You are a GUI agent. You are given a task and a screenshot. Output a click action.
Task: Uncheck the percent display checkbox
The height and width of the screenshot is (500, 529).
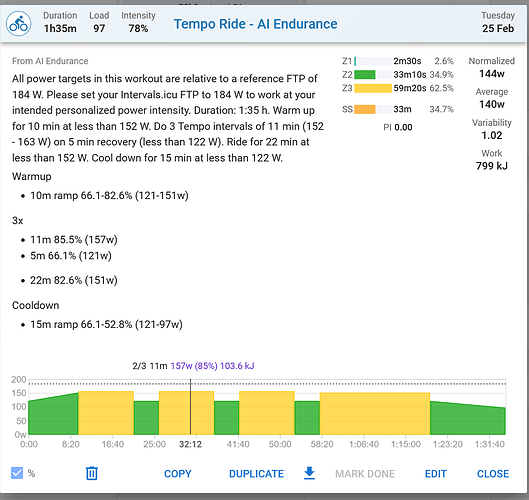coord(17,473)
